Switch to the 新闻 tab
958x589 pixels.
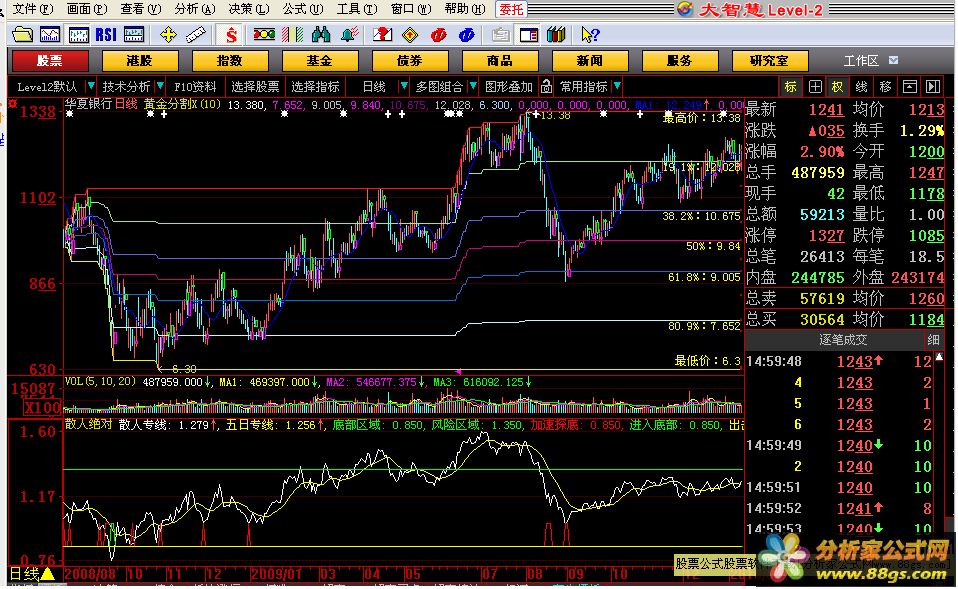(x=590, y=60)
